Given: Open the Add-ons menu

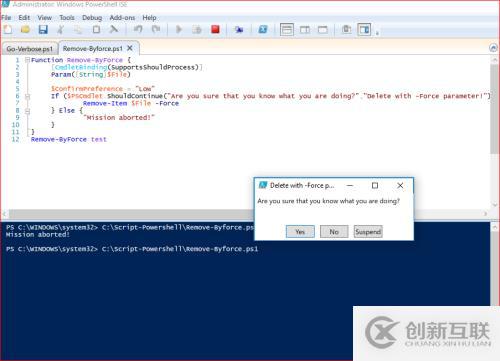Looking at the screenshot, I should [122, 18].
